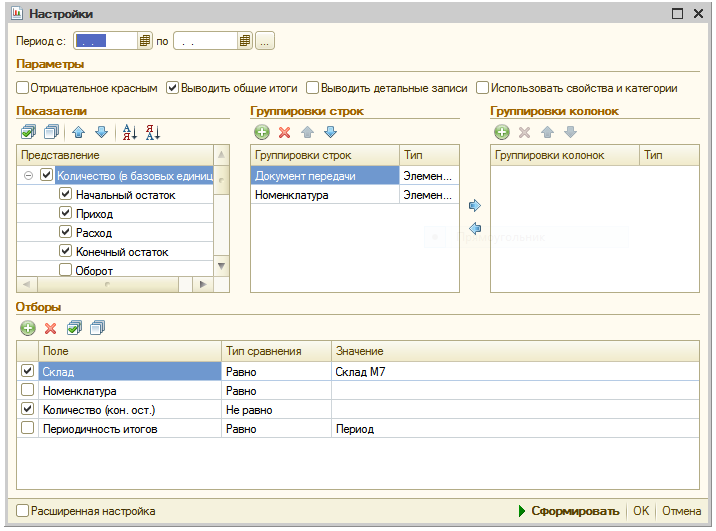Open the calendar for the period end date
The image size is (716, 531).
click(x=244, y=41)
